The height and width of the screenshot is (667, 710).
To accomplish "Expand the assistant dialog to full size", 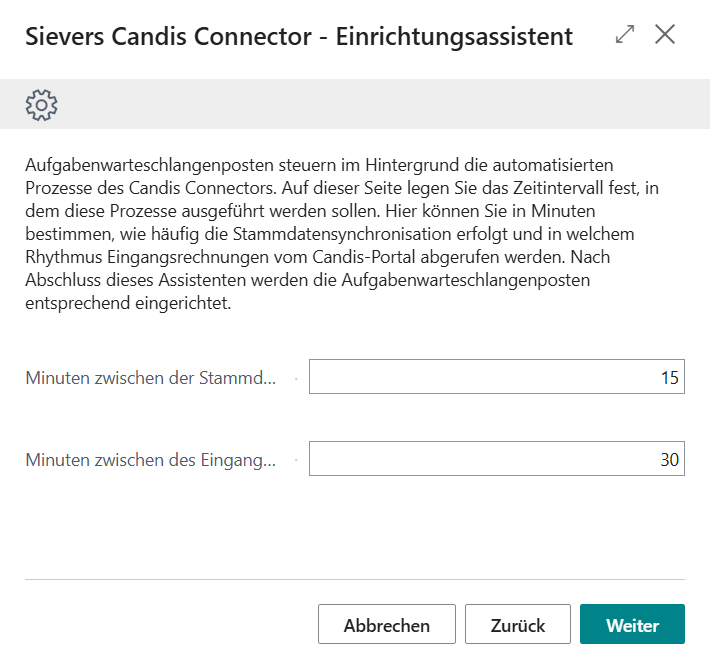I will click(625, 35).
